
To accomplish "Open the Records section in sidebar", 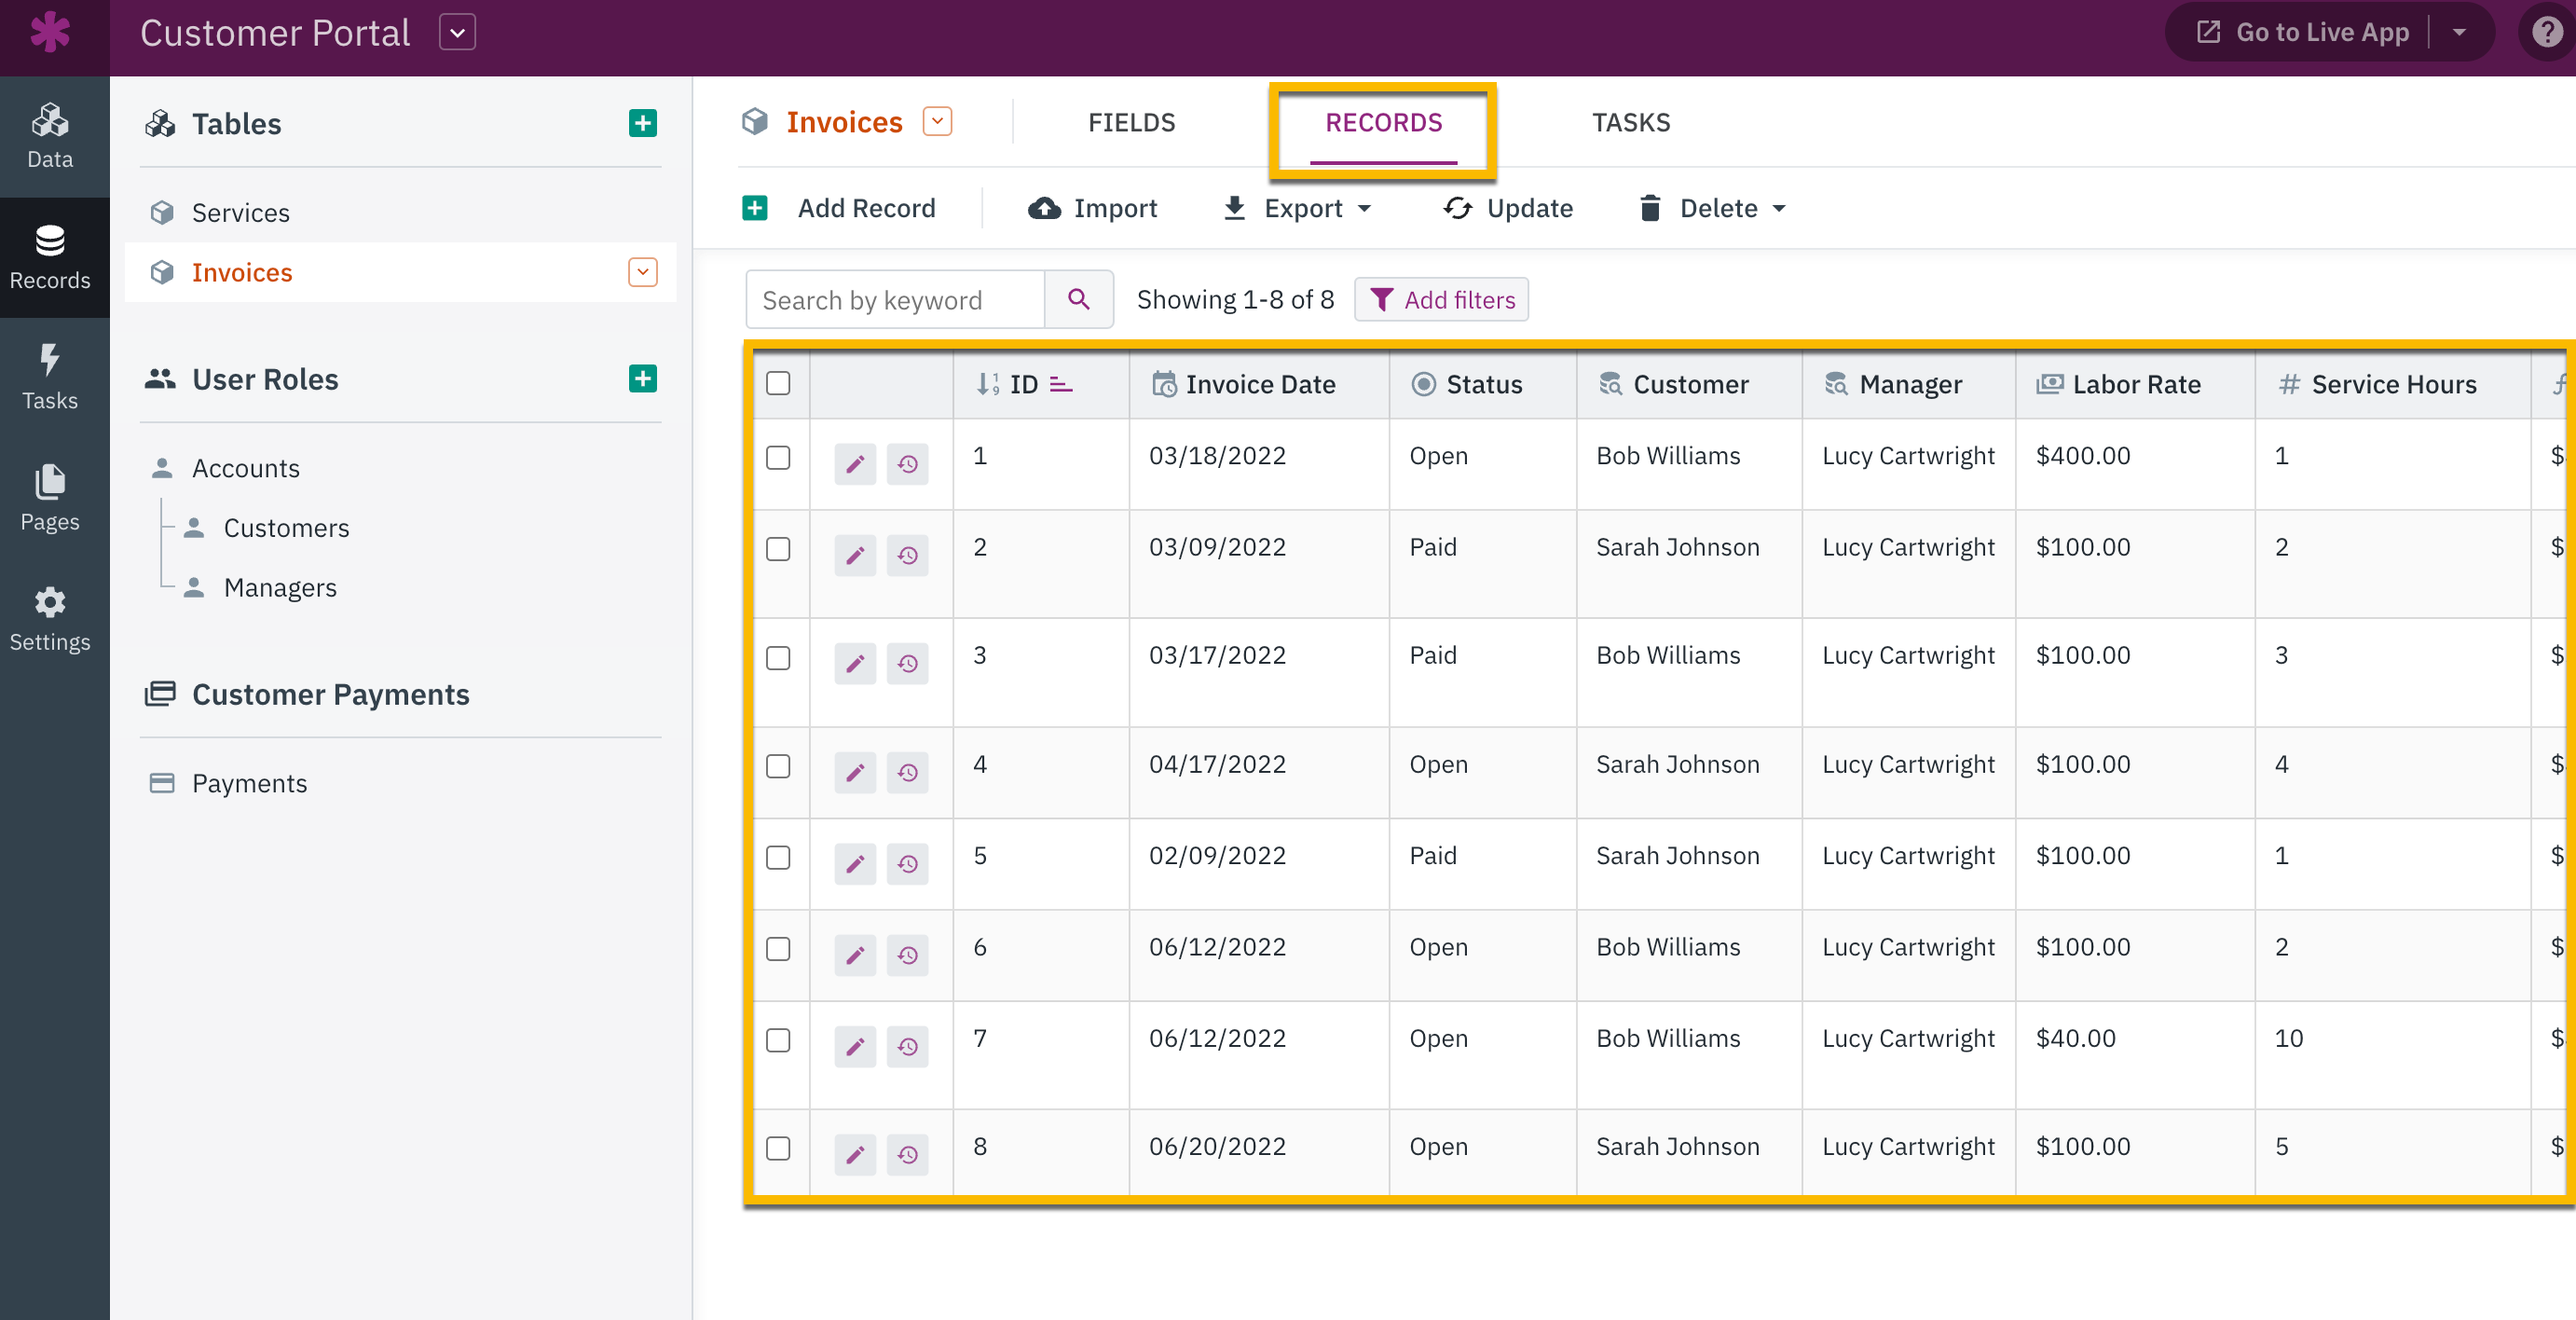I will coord(50,258).
